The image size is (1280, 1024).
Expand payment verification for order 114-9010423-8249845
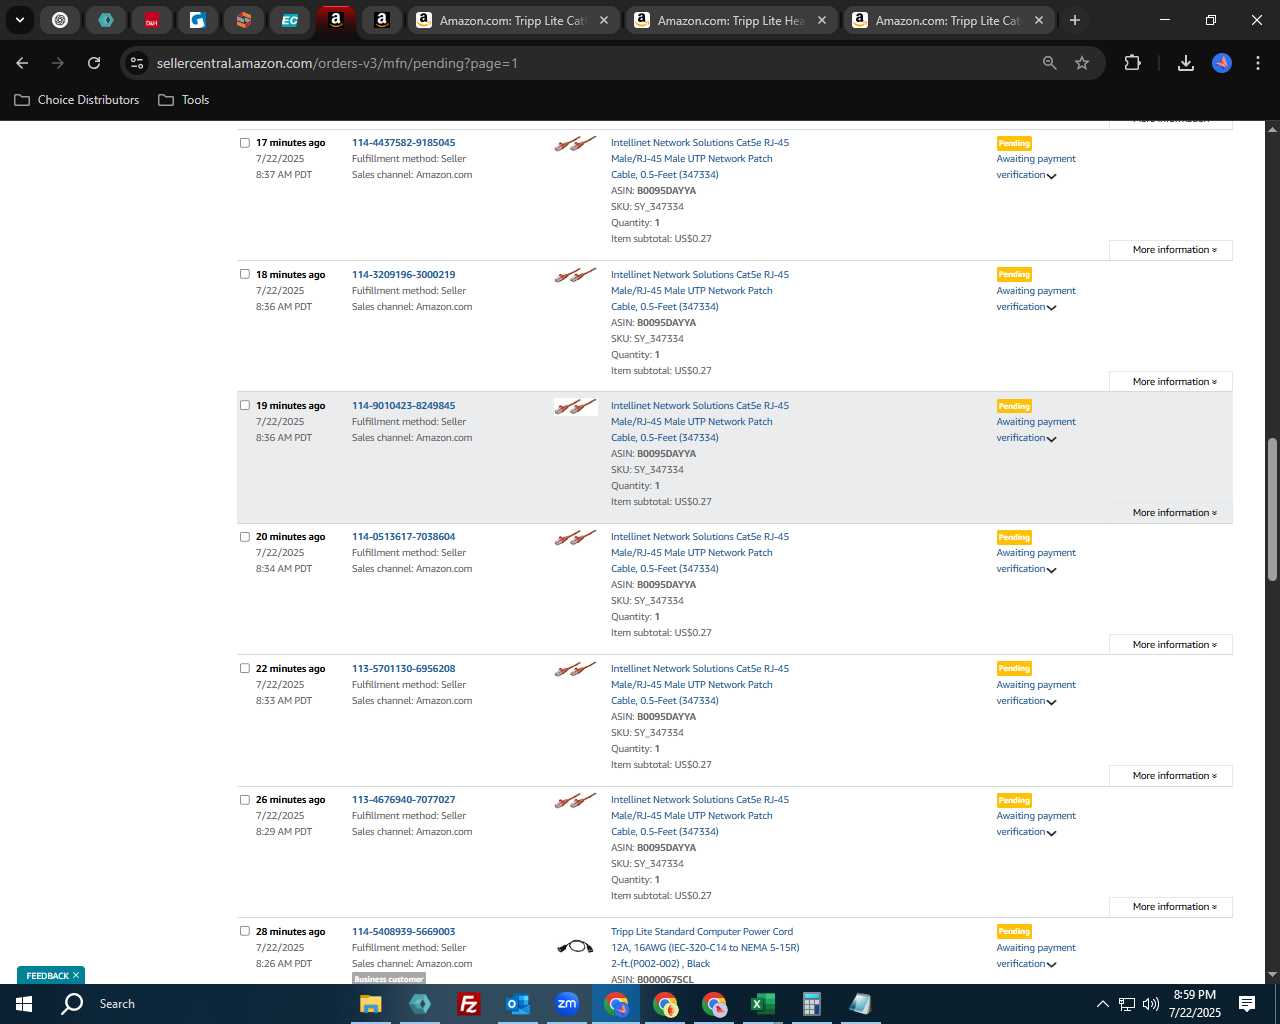tap(1051, 439)
